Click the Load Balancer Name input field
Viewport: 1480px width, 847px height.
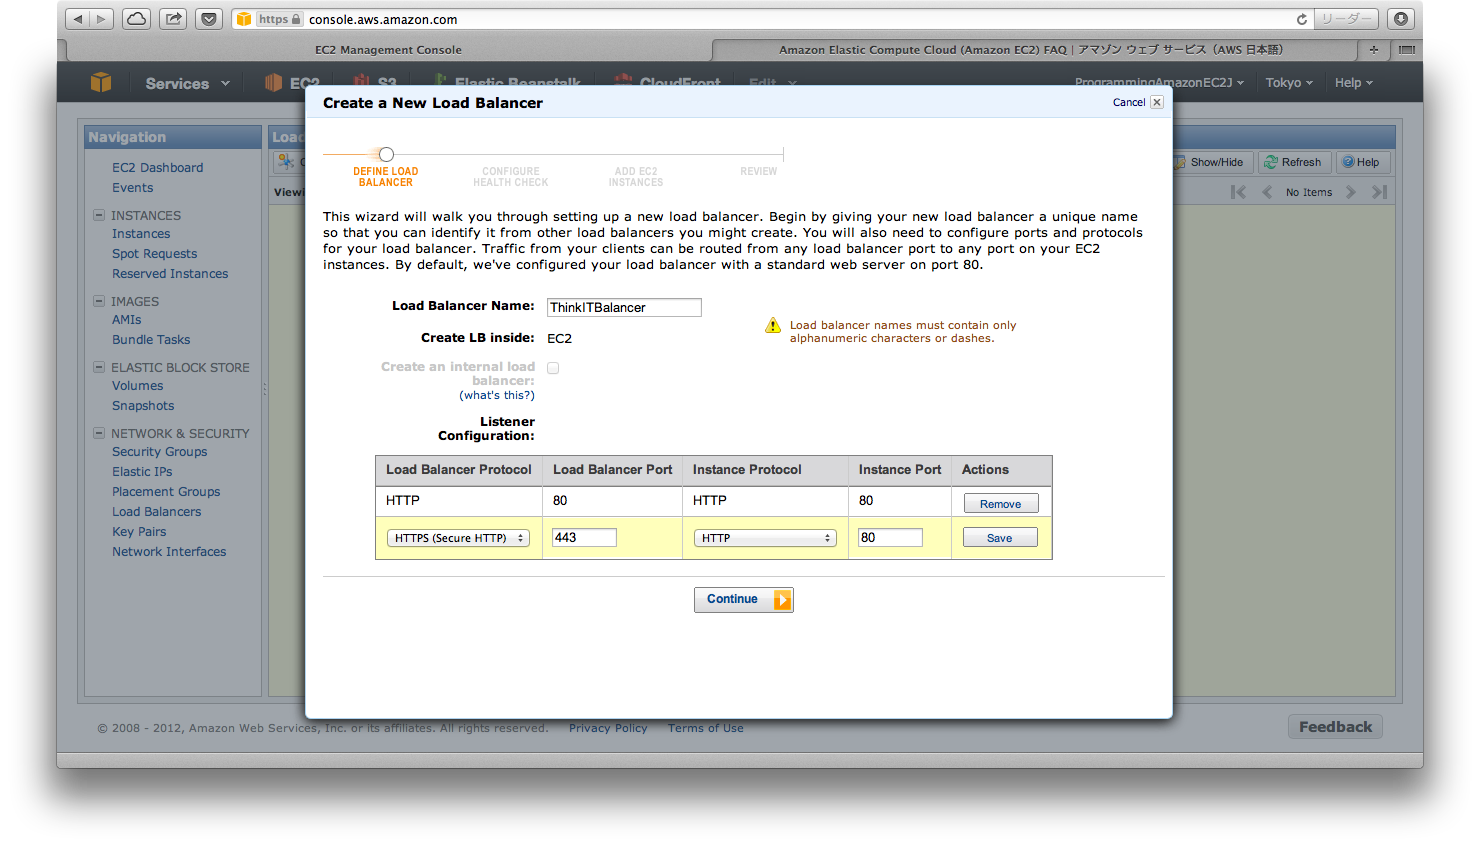624,307
